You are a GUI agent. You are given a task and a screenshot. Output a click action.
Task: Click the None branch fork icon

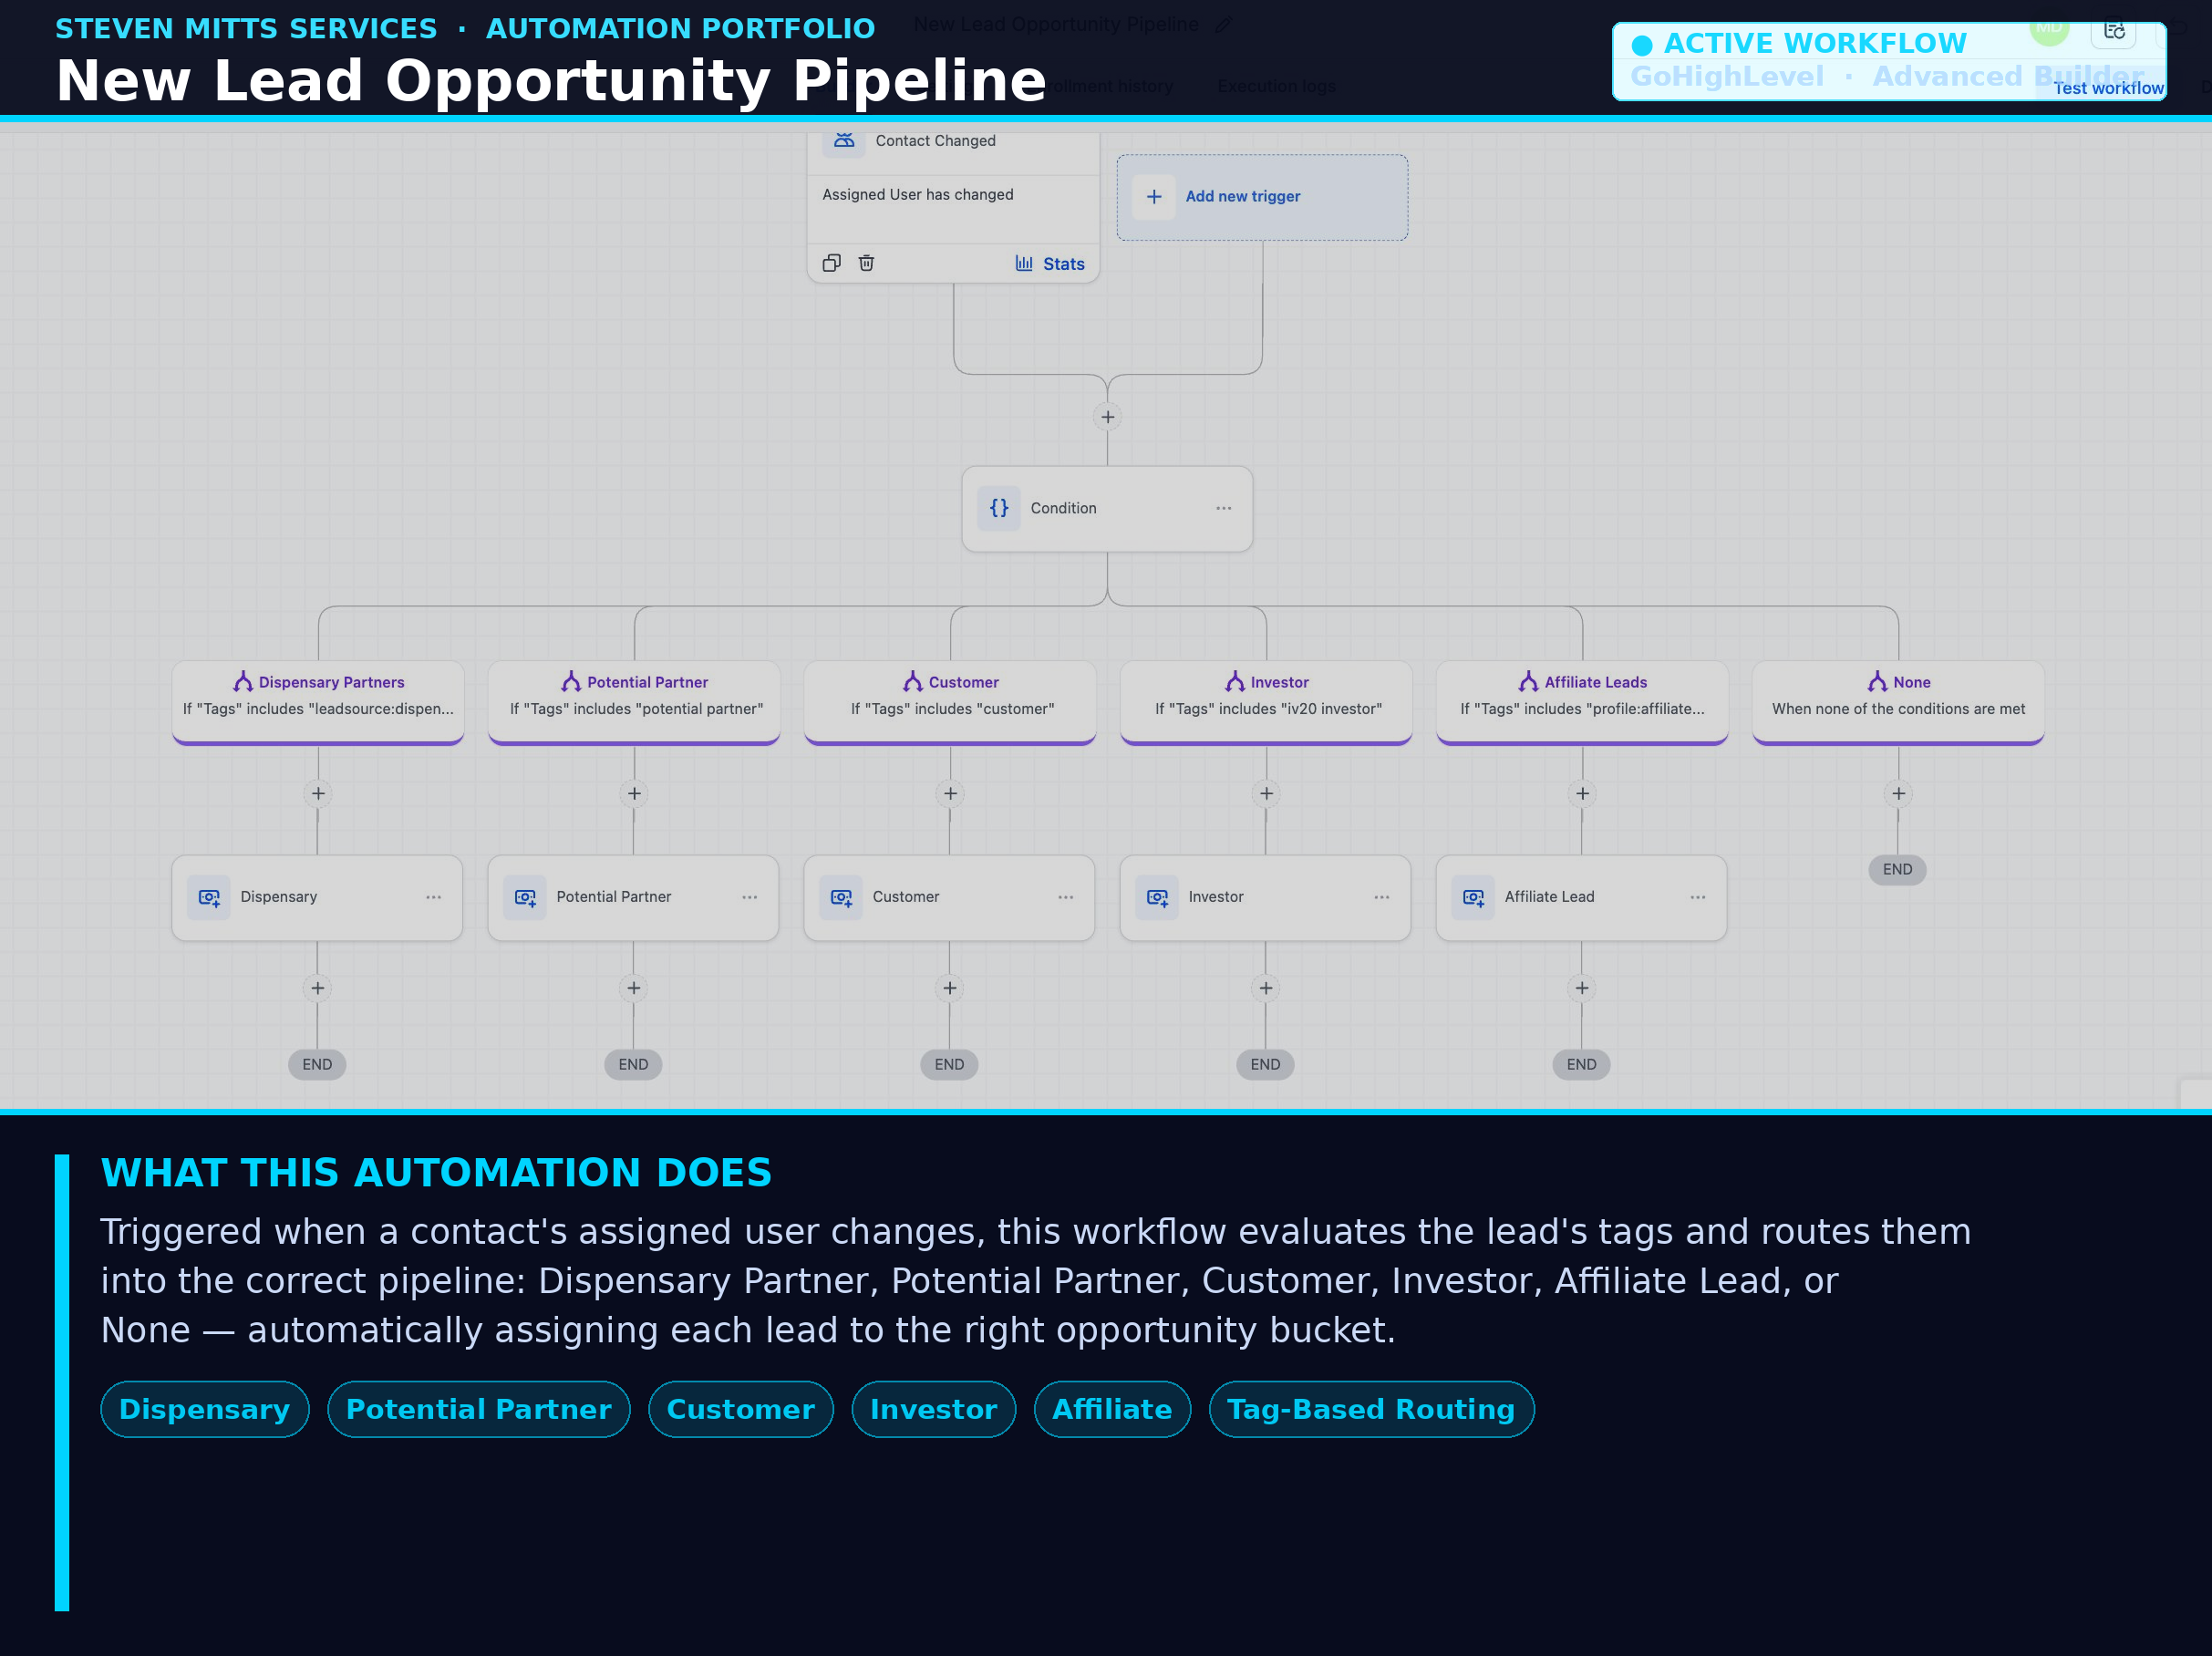[1877, 682]
